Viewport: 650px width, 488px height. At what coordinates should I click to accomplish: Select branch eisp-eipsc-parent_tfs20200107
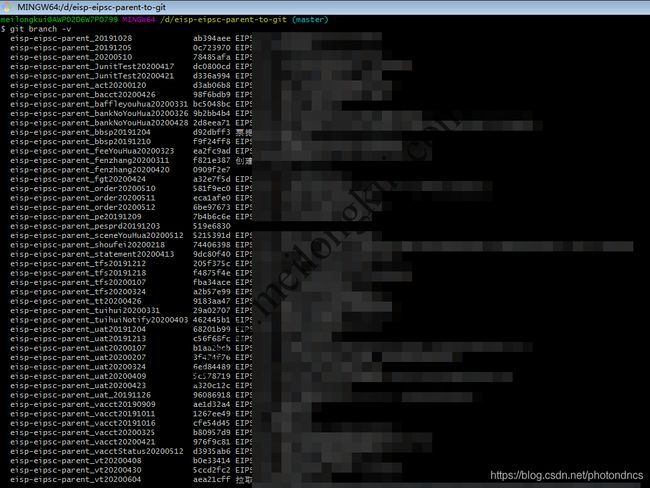click(78, 282)
